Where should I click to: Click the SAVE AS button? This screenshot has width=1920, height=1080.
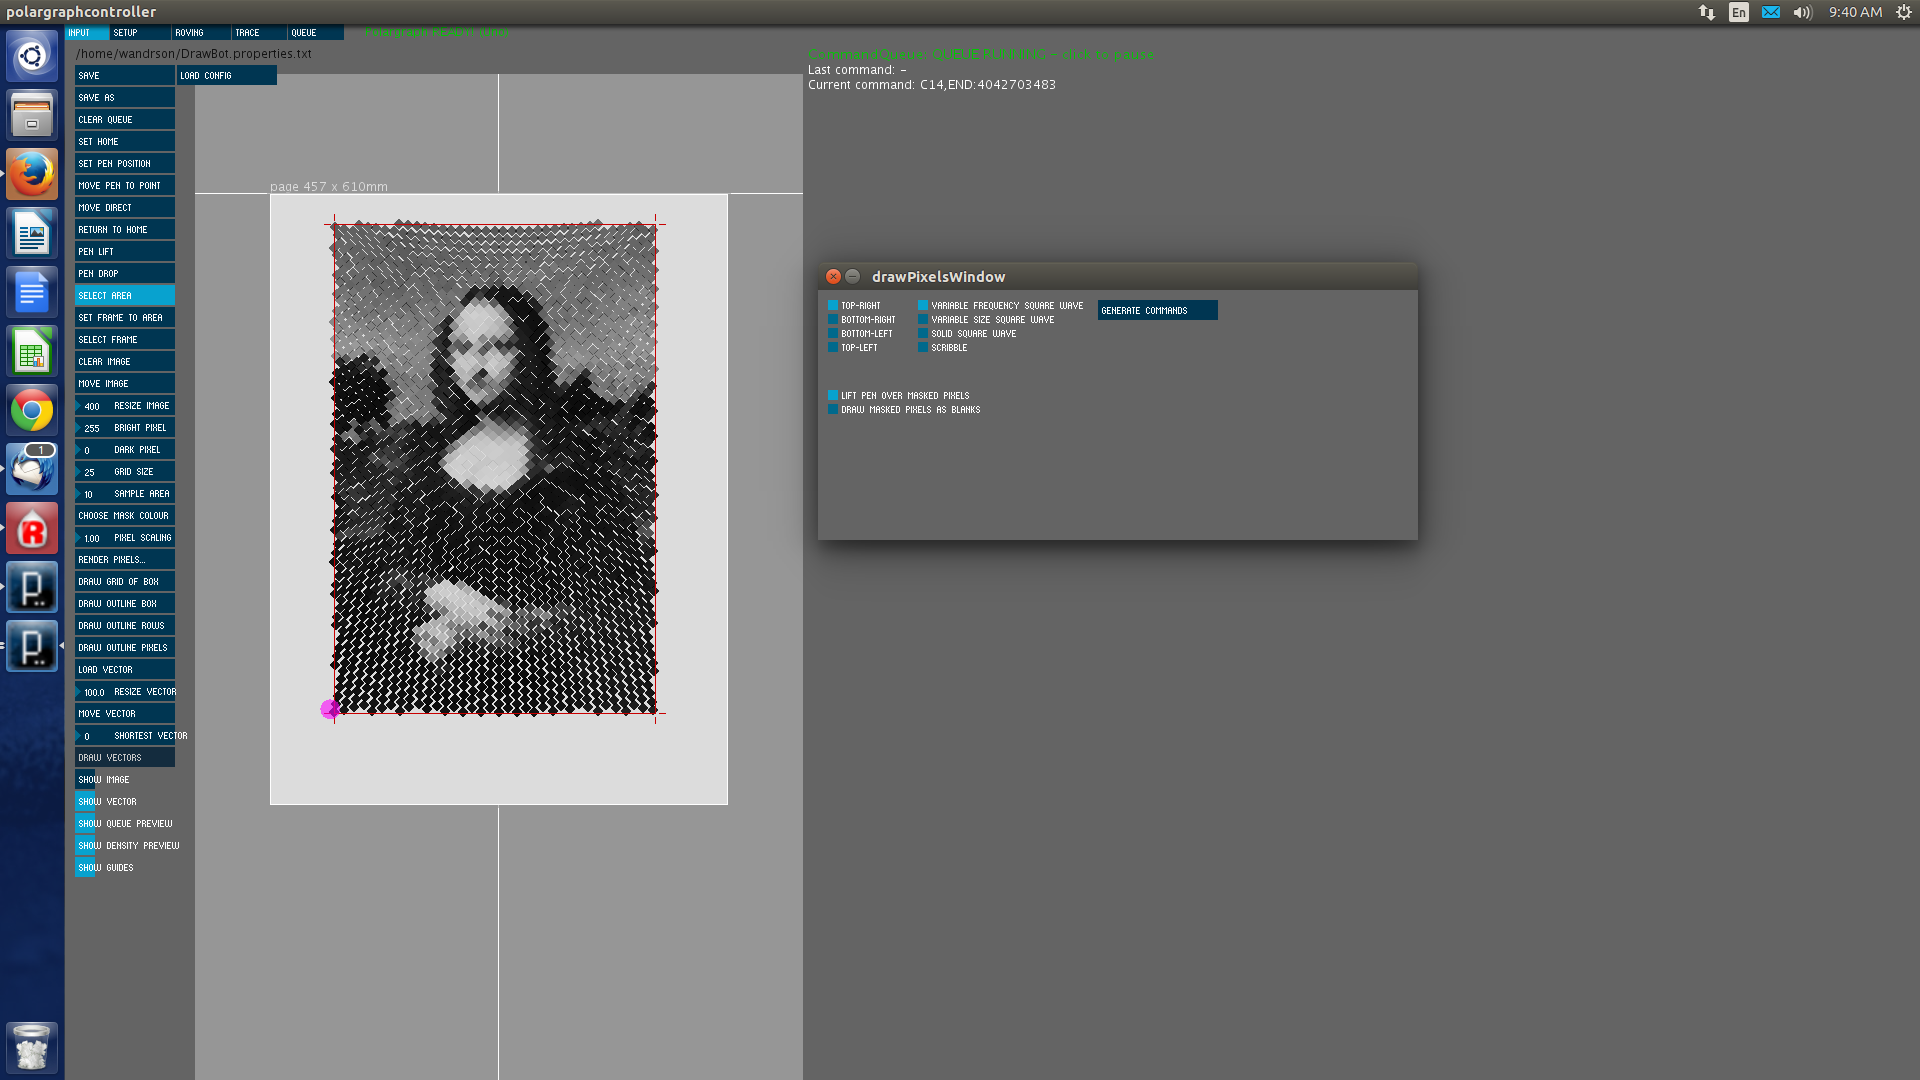(125, 98)
